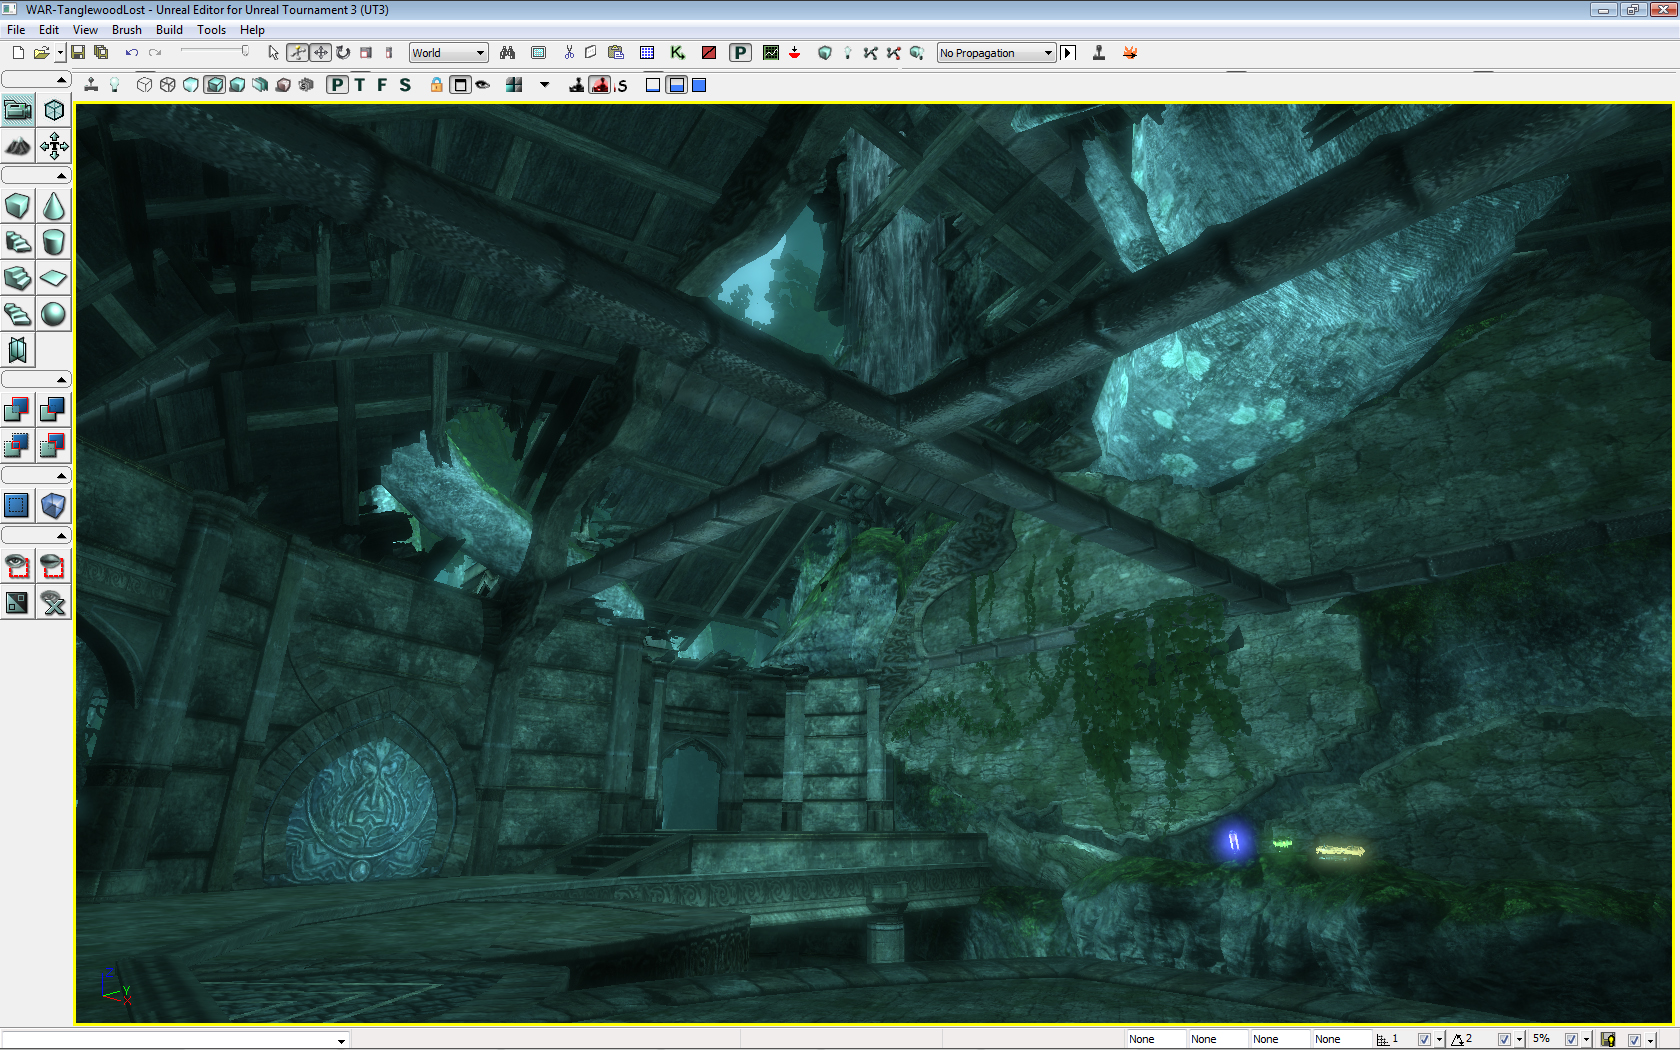This screenshot has width=1680, height=1050.
Task: Switch viewport to Perspective P
Action: click(338, 85)
